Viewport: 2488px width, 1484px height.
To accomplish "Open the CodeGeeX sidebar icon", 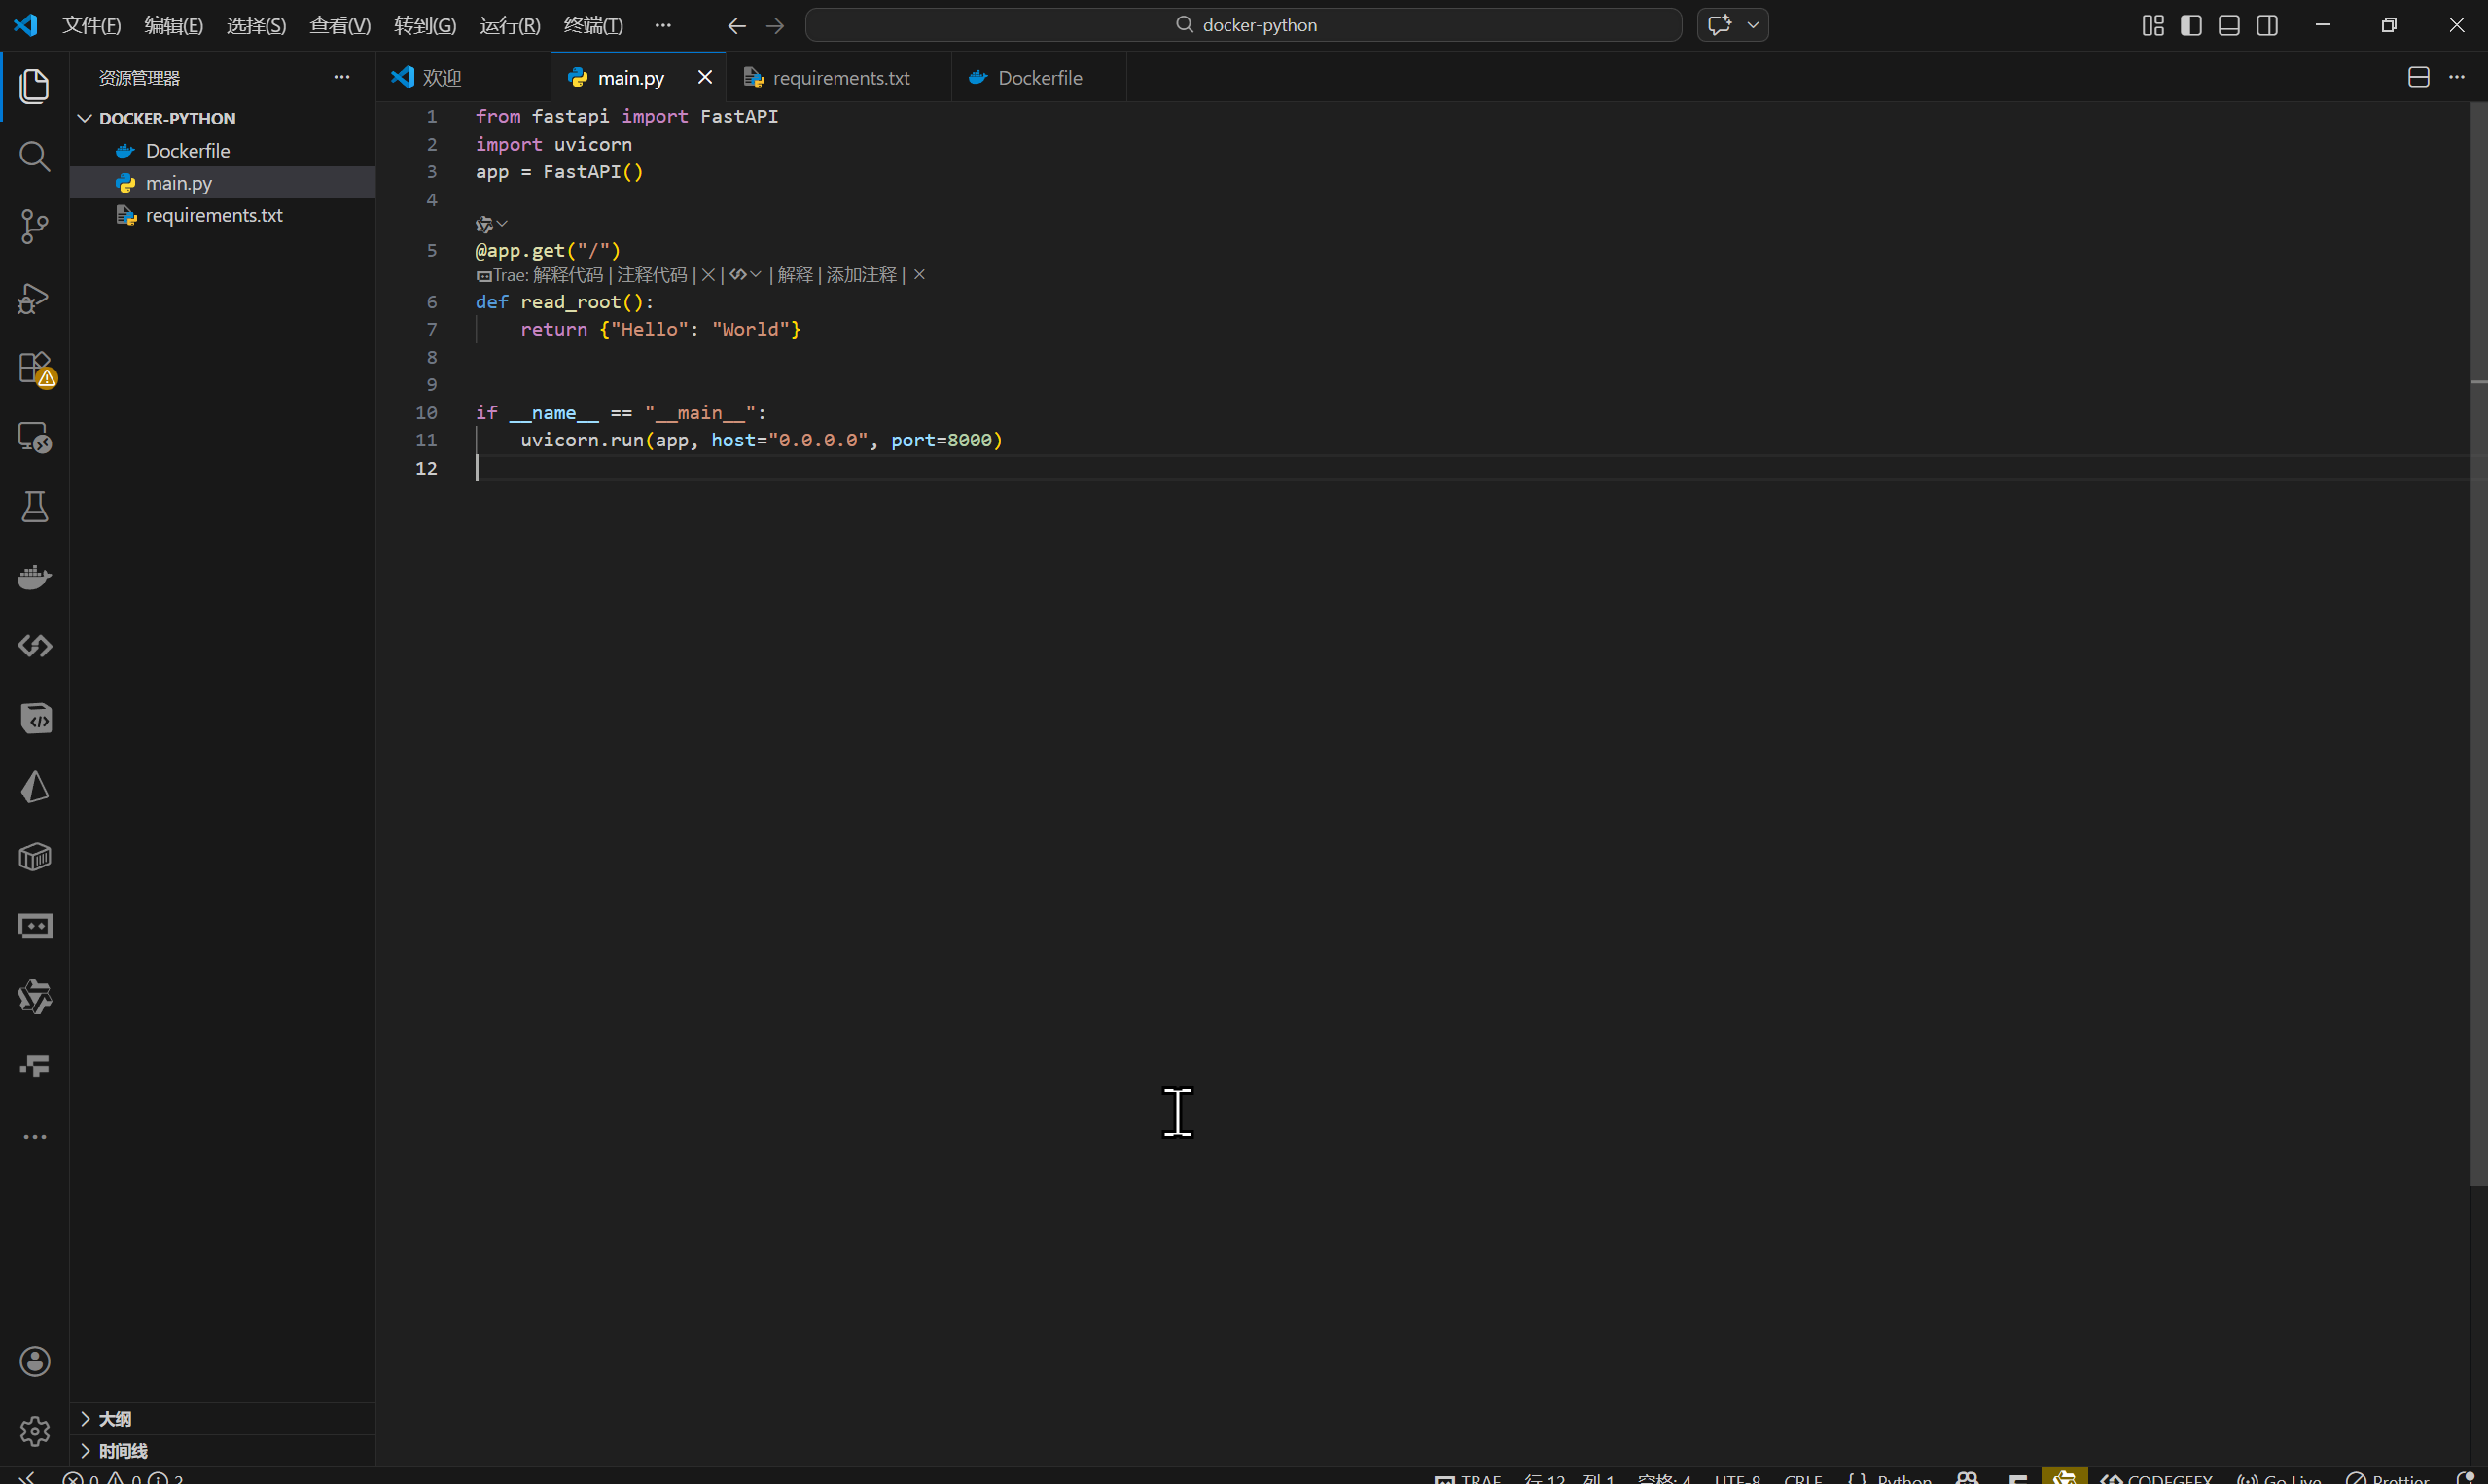I will coord(35,646).
